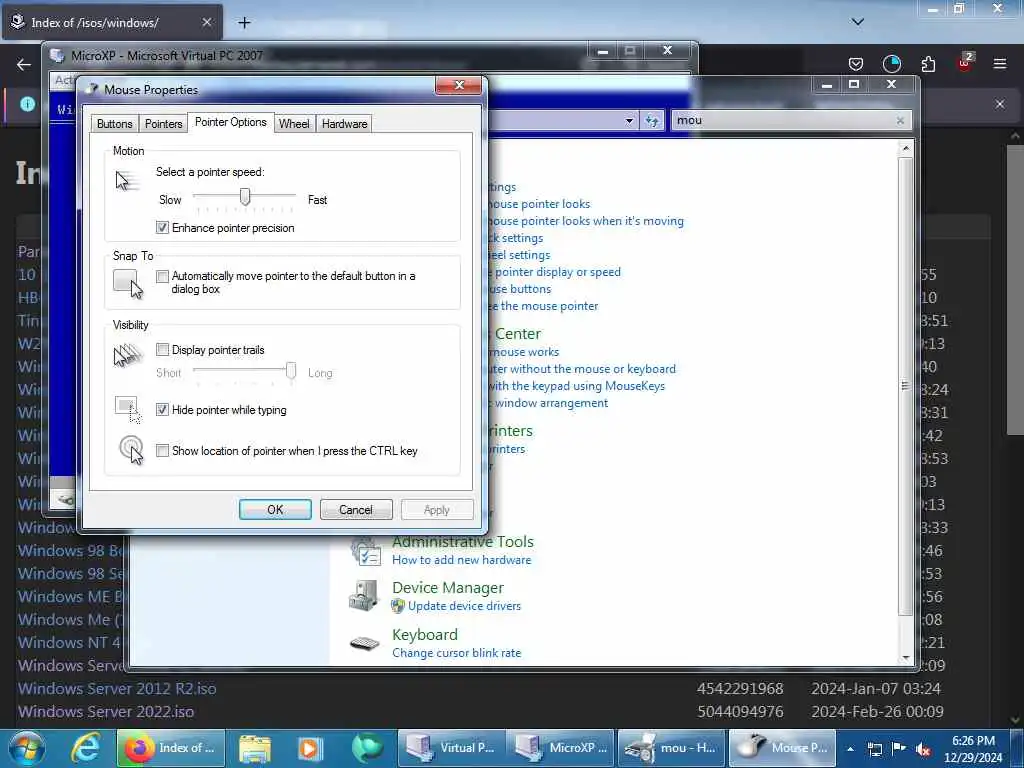Open Windows Server 2022.iso link
This screenshot has width=1024, height=768.
click(106, 711)
